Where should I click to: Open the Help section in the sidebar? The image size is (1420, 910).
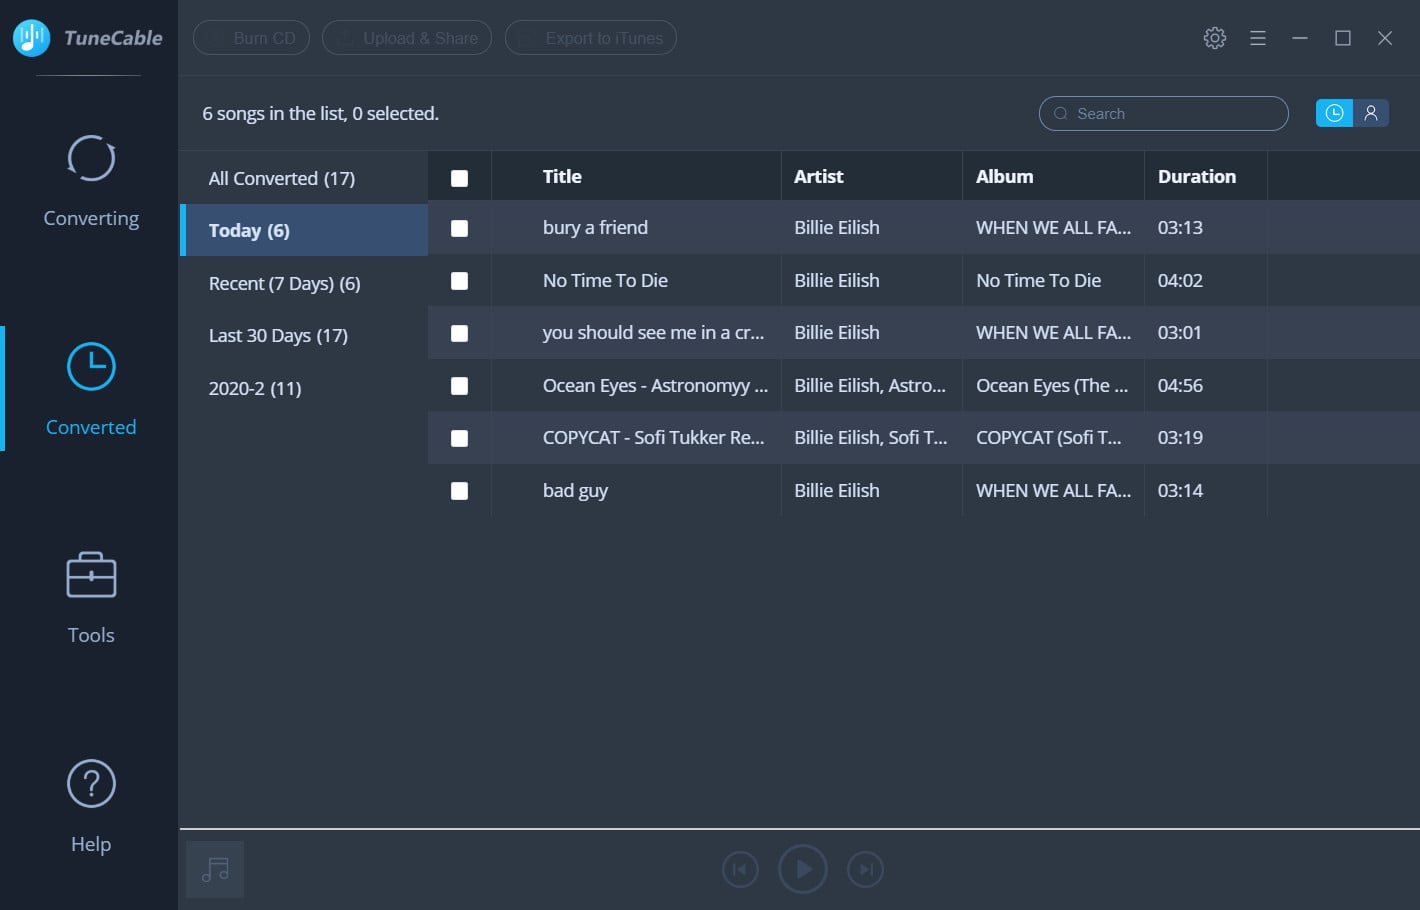pos(91,807)
